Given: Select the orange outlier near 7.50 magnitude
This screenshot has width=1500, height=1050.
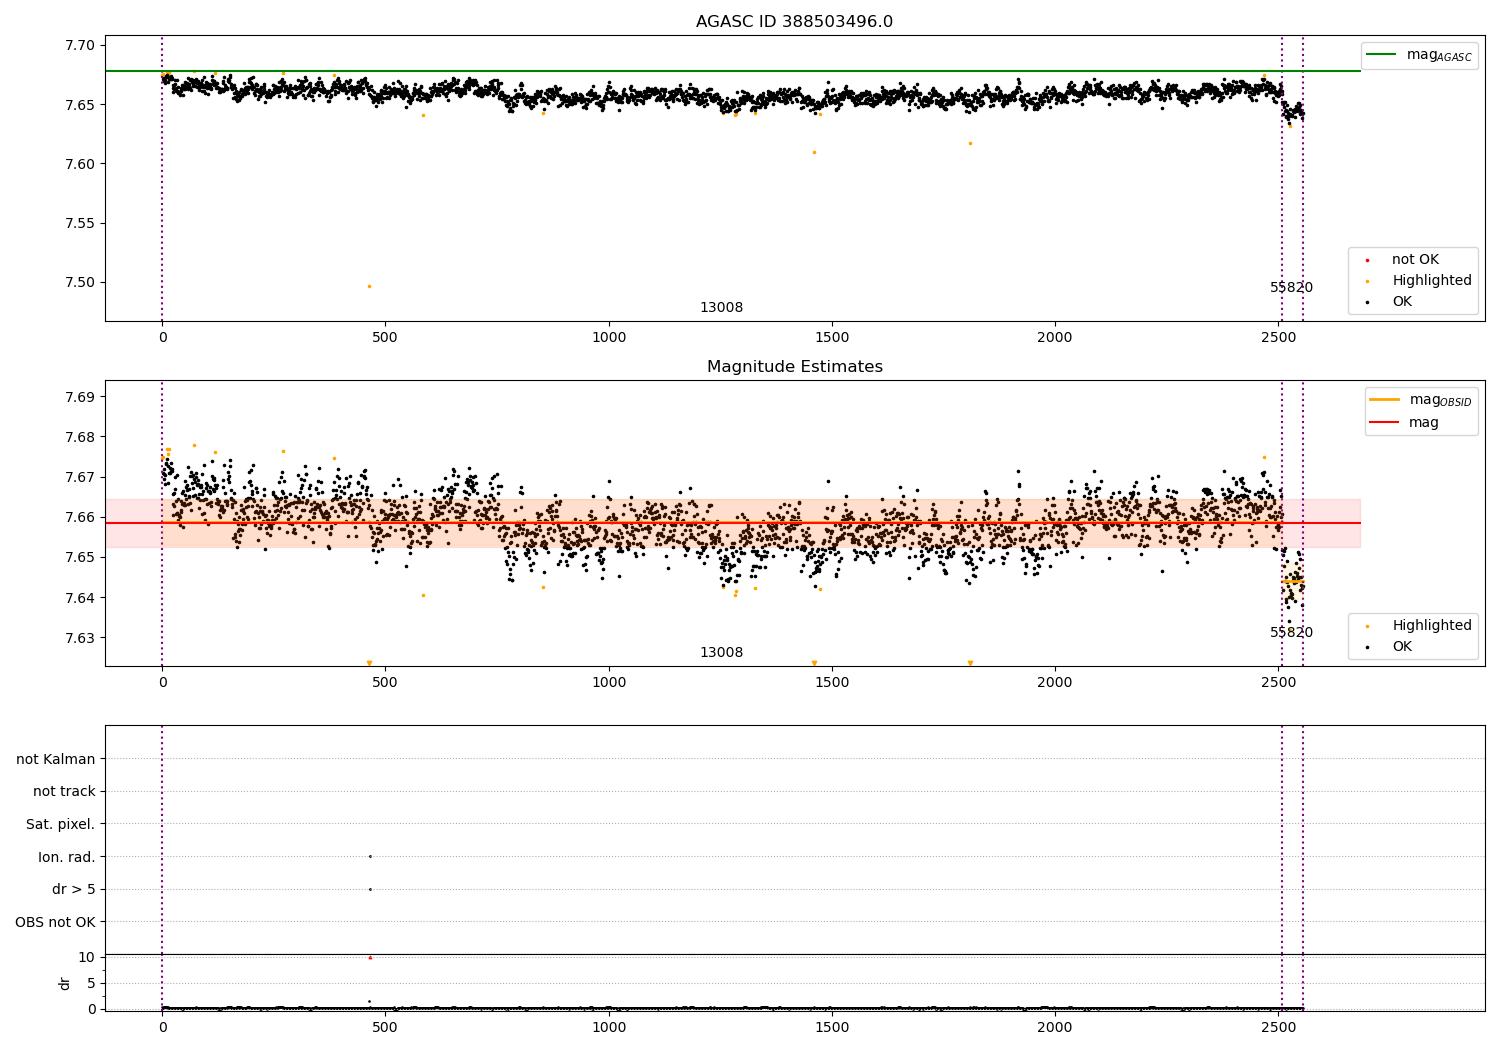Looking at the screenshot, I should [x=369, y=286].
